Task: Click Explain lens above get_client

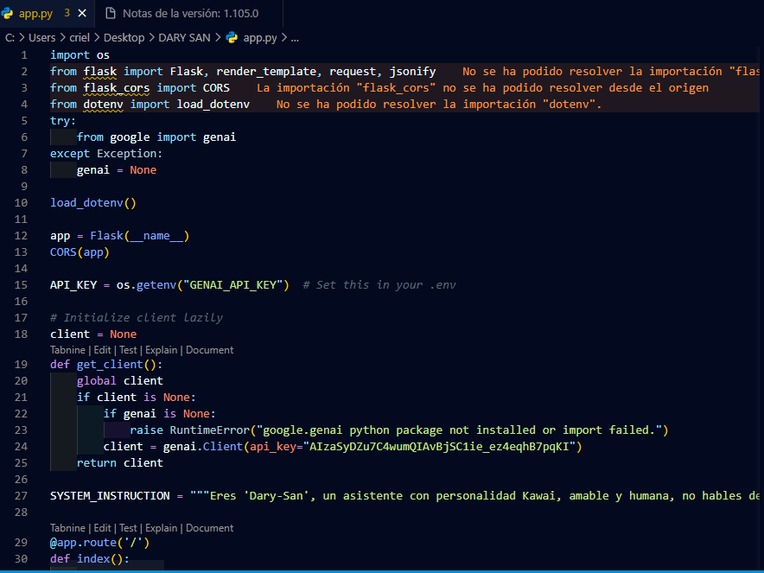Action: pos(161,350)
